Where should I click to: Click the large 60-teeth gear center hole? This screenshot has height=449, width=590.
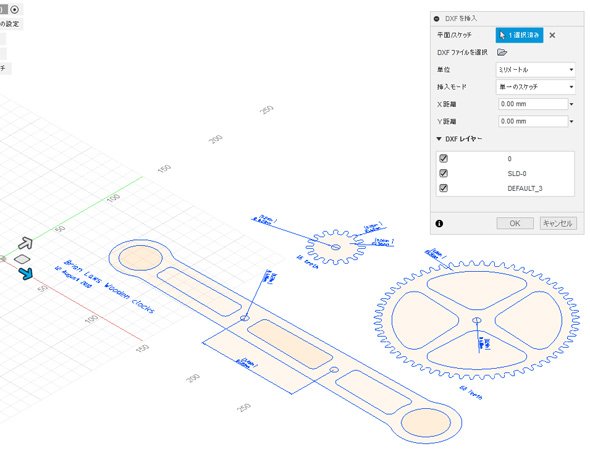coord(477,320)
